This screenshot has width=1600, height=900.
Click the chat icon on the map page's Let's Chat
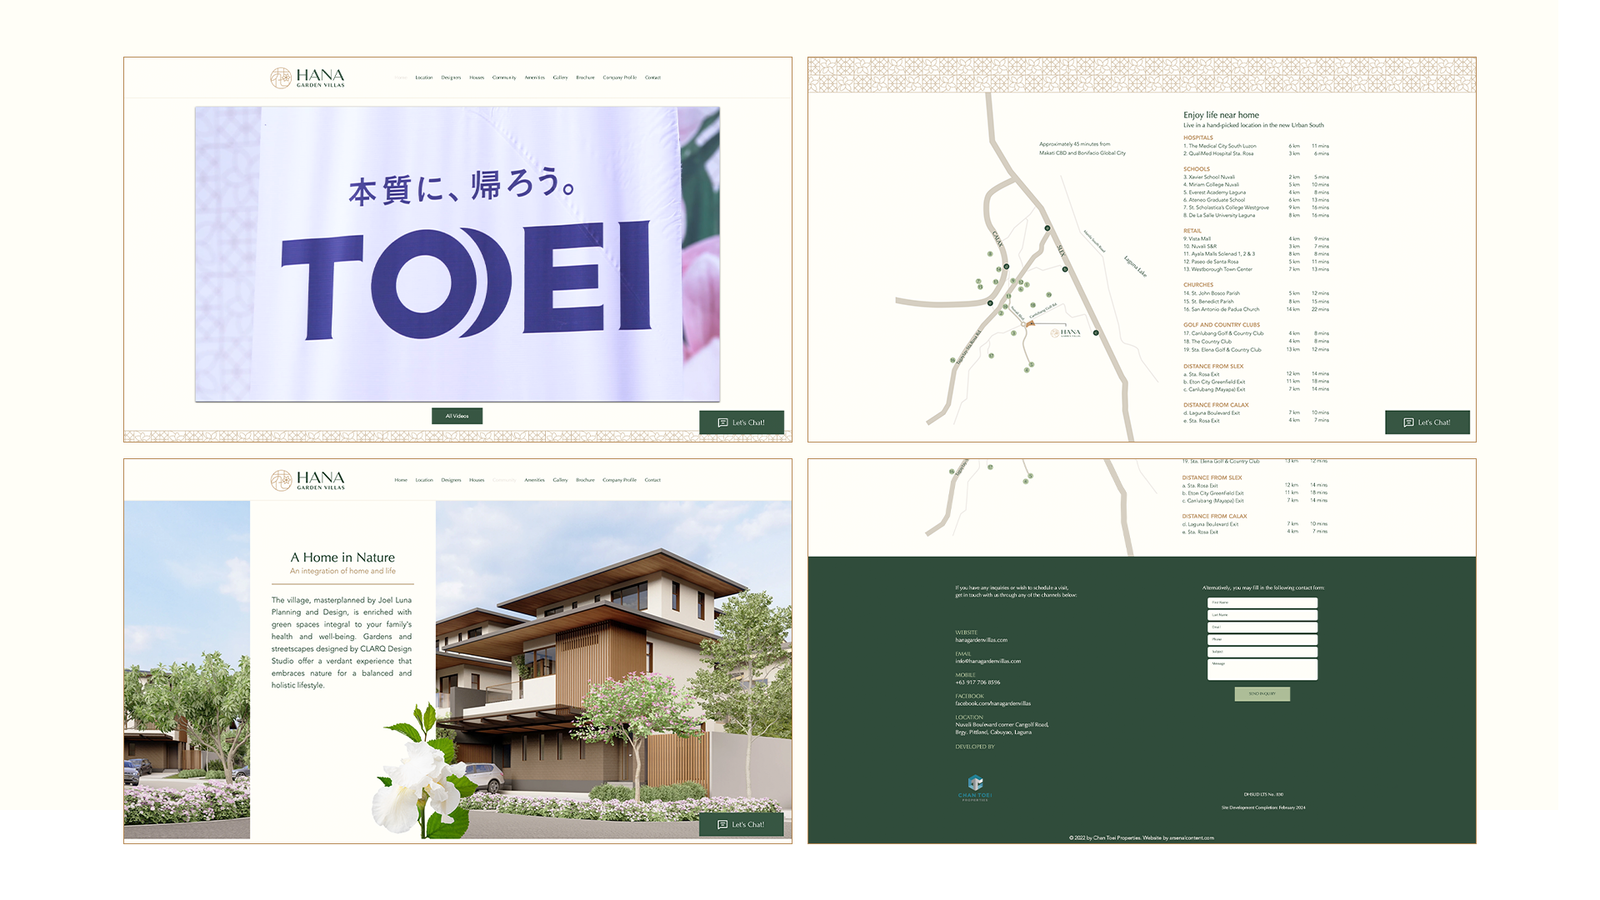(1410, 422)
